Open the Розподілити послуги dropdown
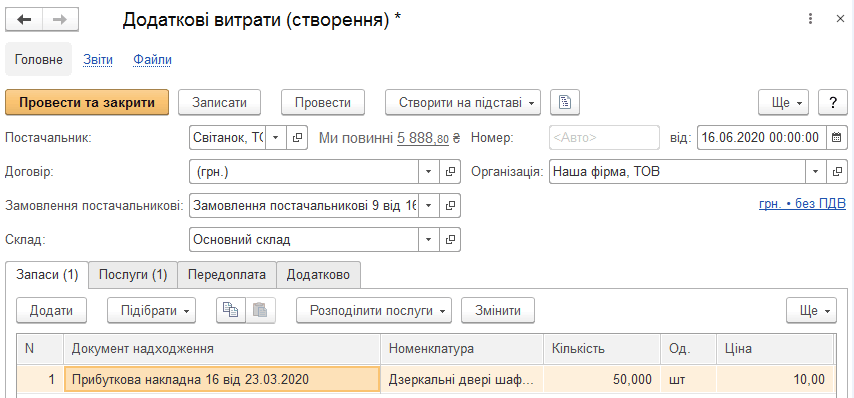Viewport: 854px width, 398px height. coord(374,310)
